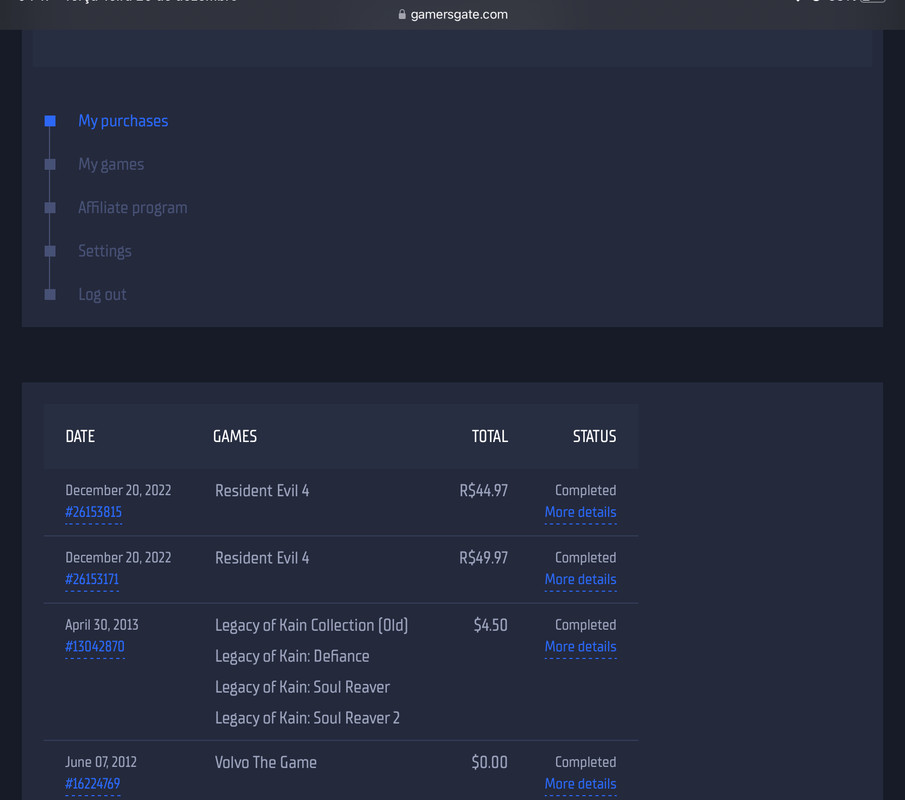
Task: Go to My games
Action: click(x=111, y=164)
